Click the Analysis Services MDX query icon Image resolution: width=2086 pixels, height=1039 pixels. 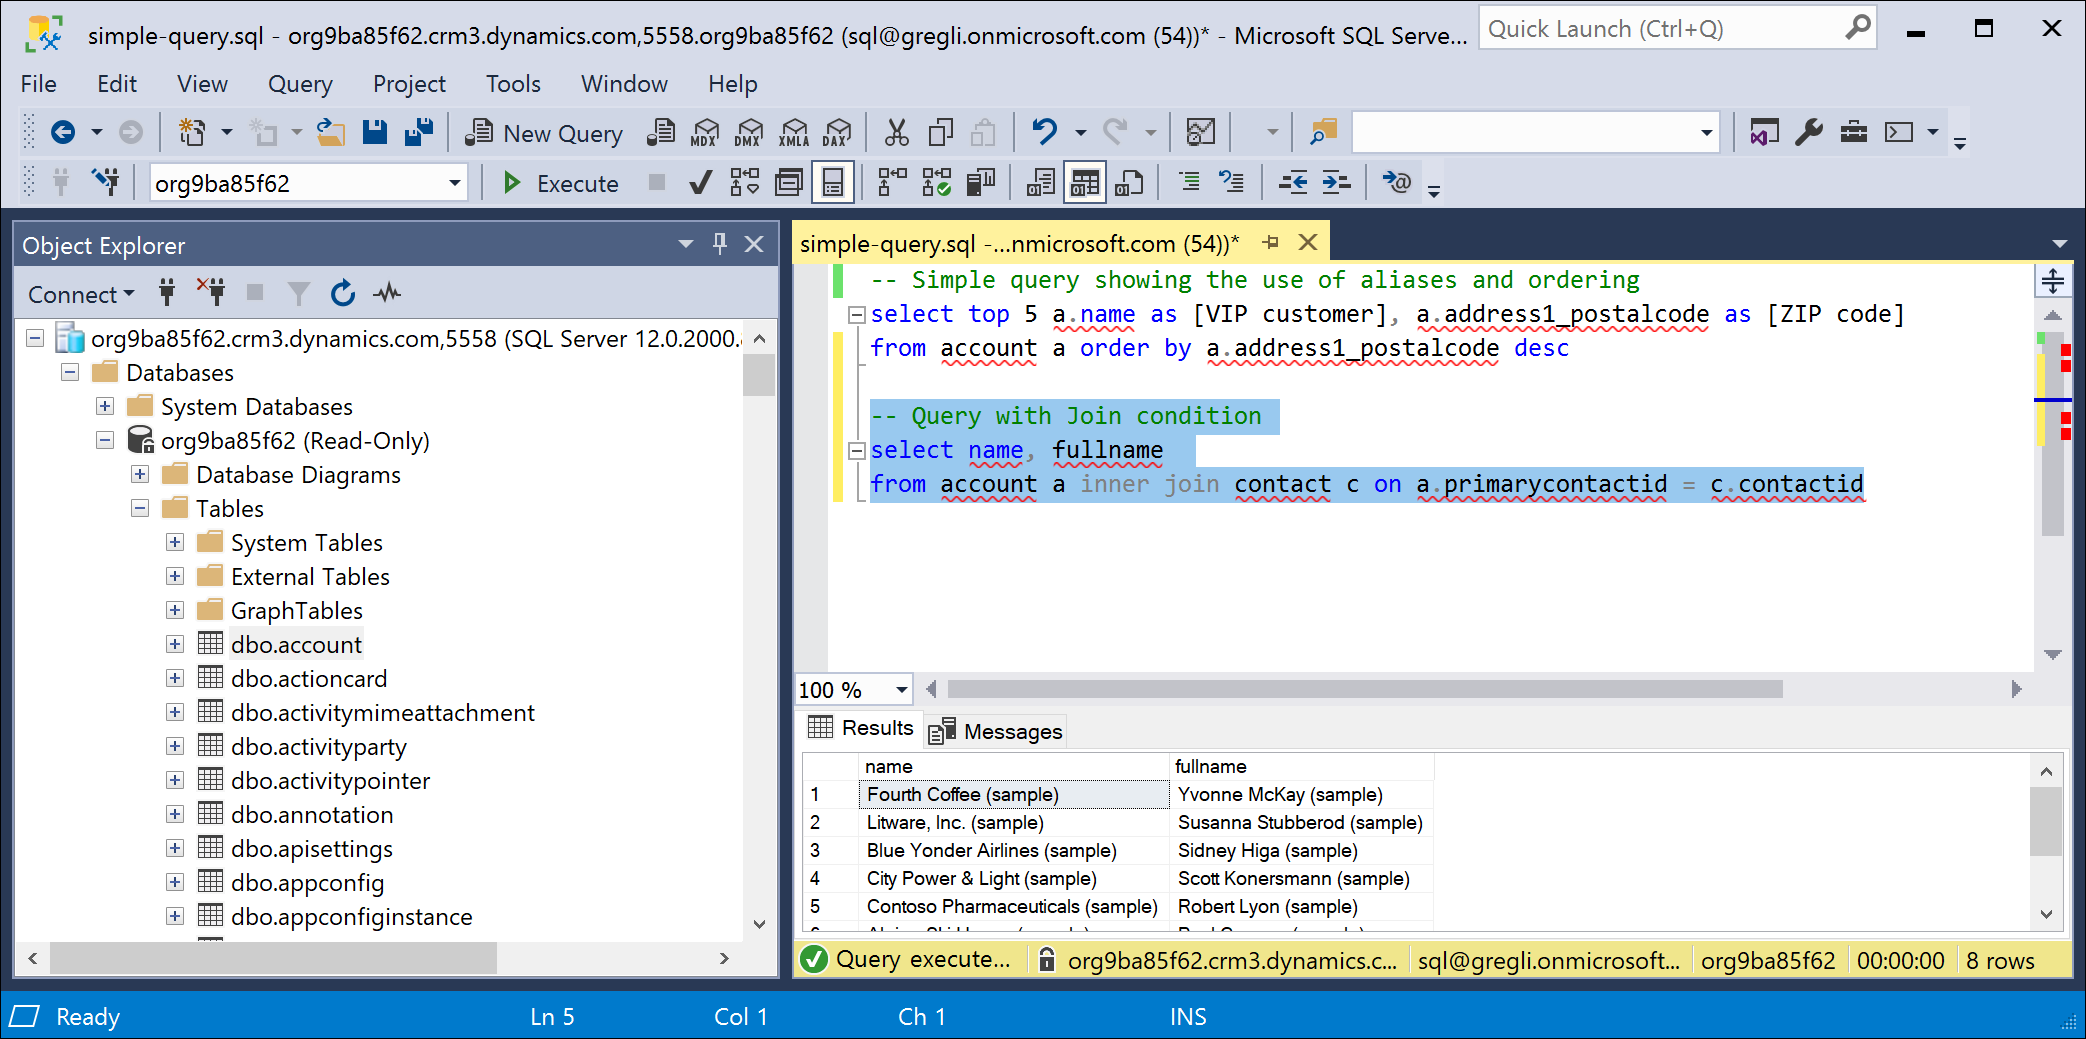705,132
